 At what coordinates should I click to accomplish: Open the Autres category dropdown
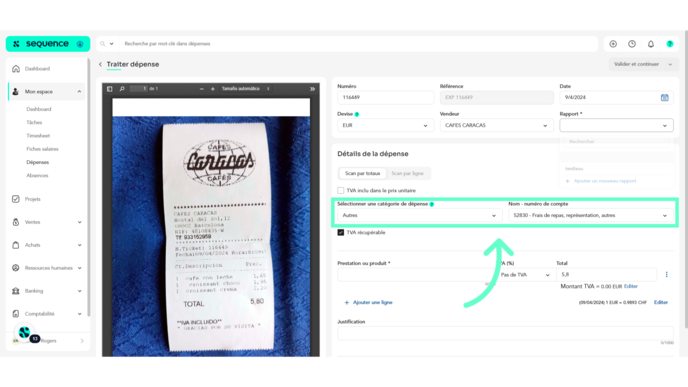(x=419, y=215)
